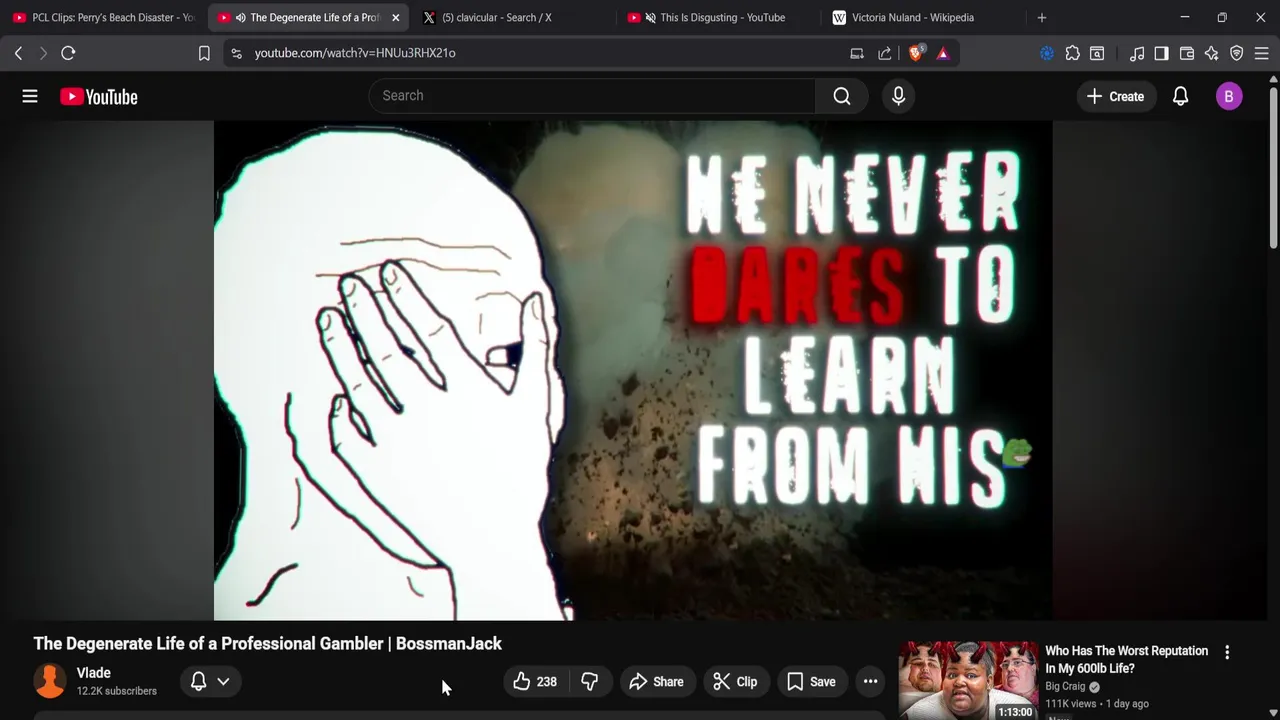Close the Degenerate Life of a Professional Gambler tab
The height and width of the screenshot is (720, 1280).
395,17
